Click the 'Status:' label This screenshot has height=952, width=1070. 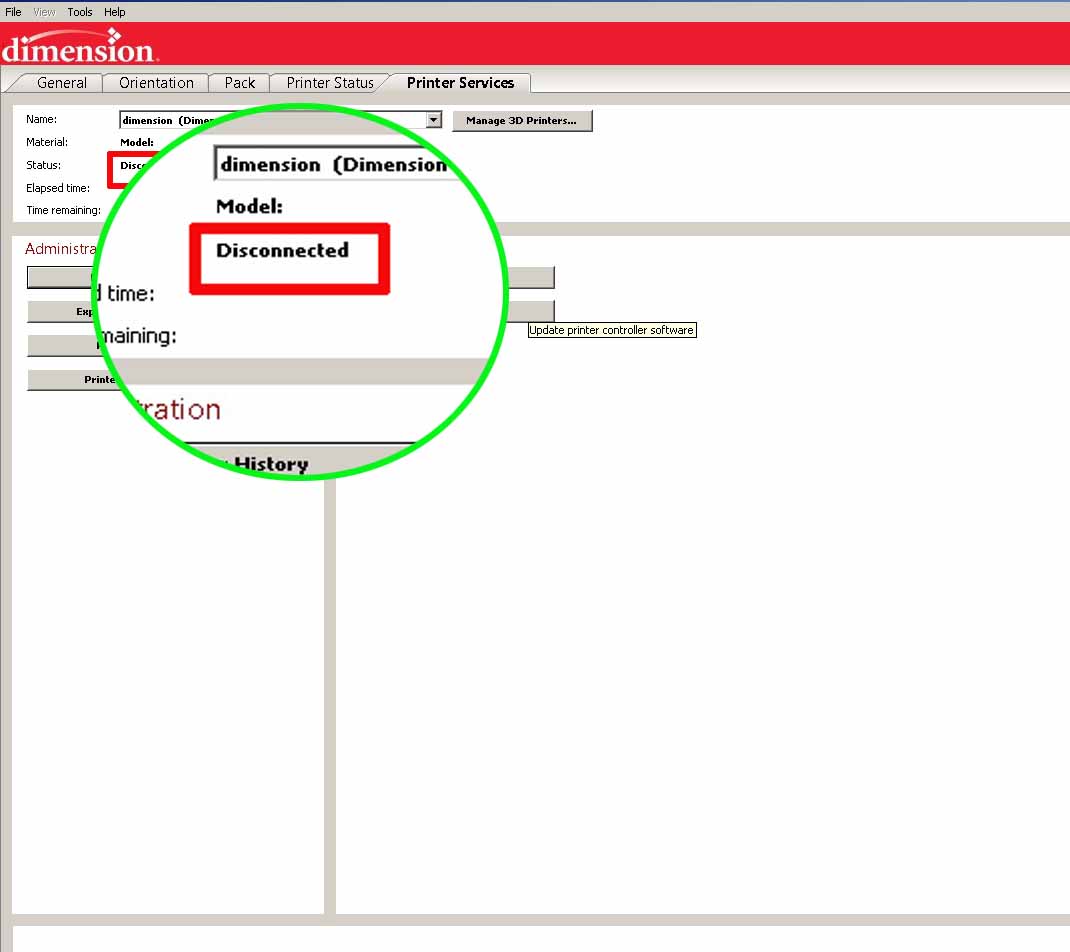pos(43,165)
